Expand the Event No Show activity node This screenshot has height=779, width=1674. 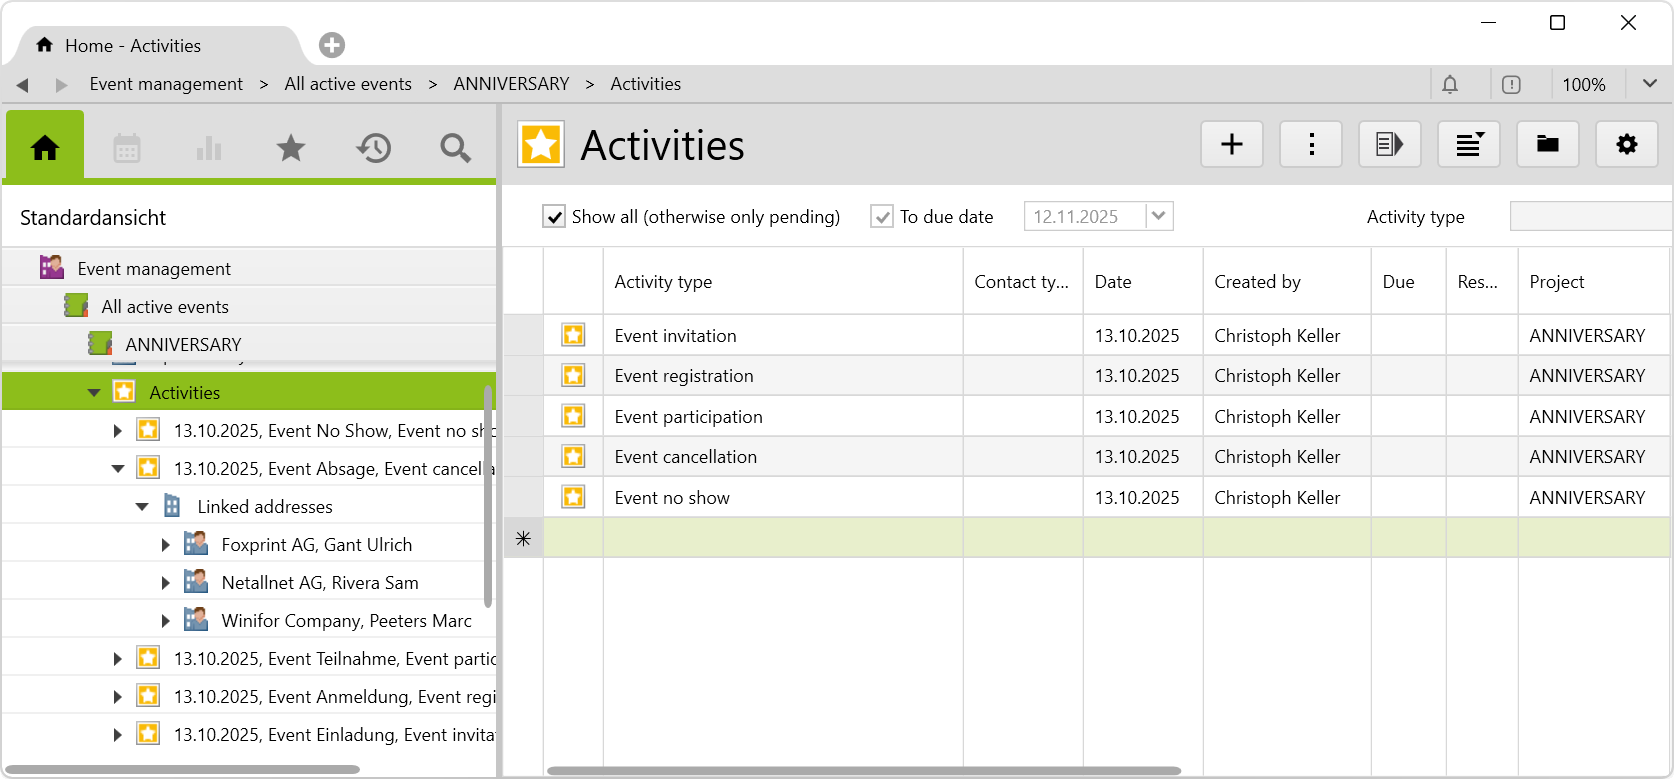tap(118, 431)
